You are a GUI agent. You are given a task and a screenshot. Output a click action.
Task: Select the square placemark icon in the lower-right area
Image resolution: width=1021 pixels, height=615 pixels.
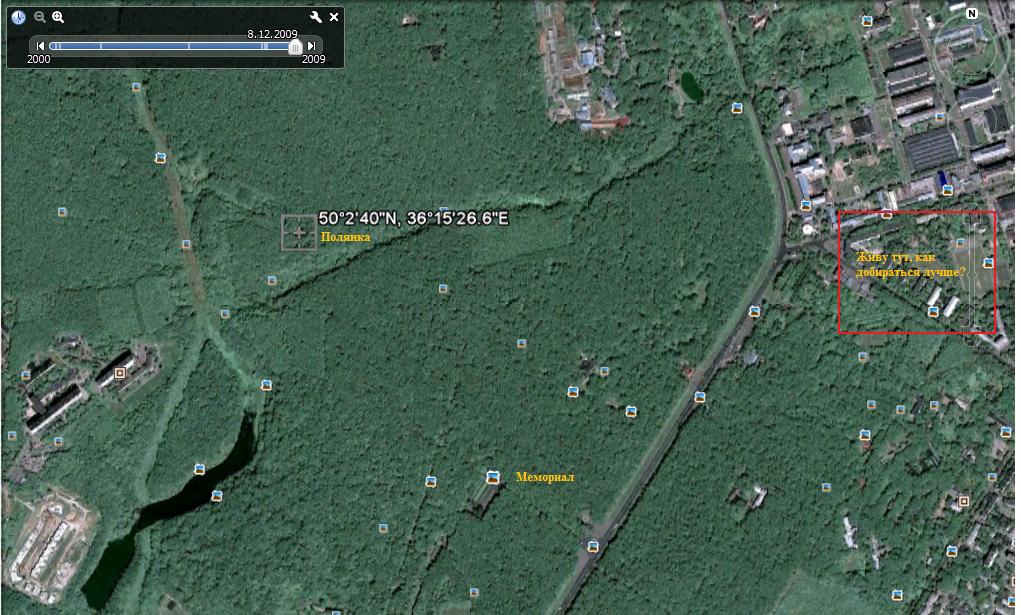[964, 500]
